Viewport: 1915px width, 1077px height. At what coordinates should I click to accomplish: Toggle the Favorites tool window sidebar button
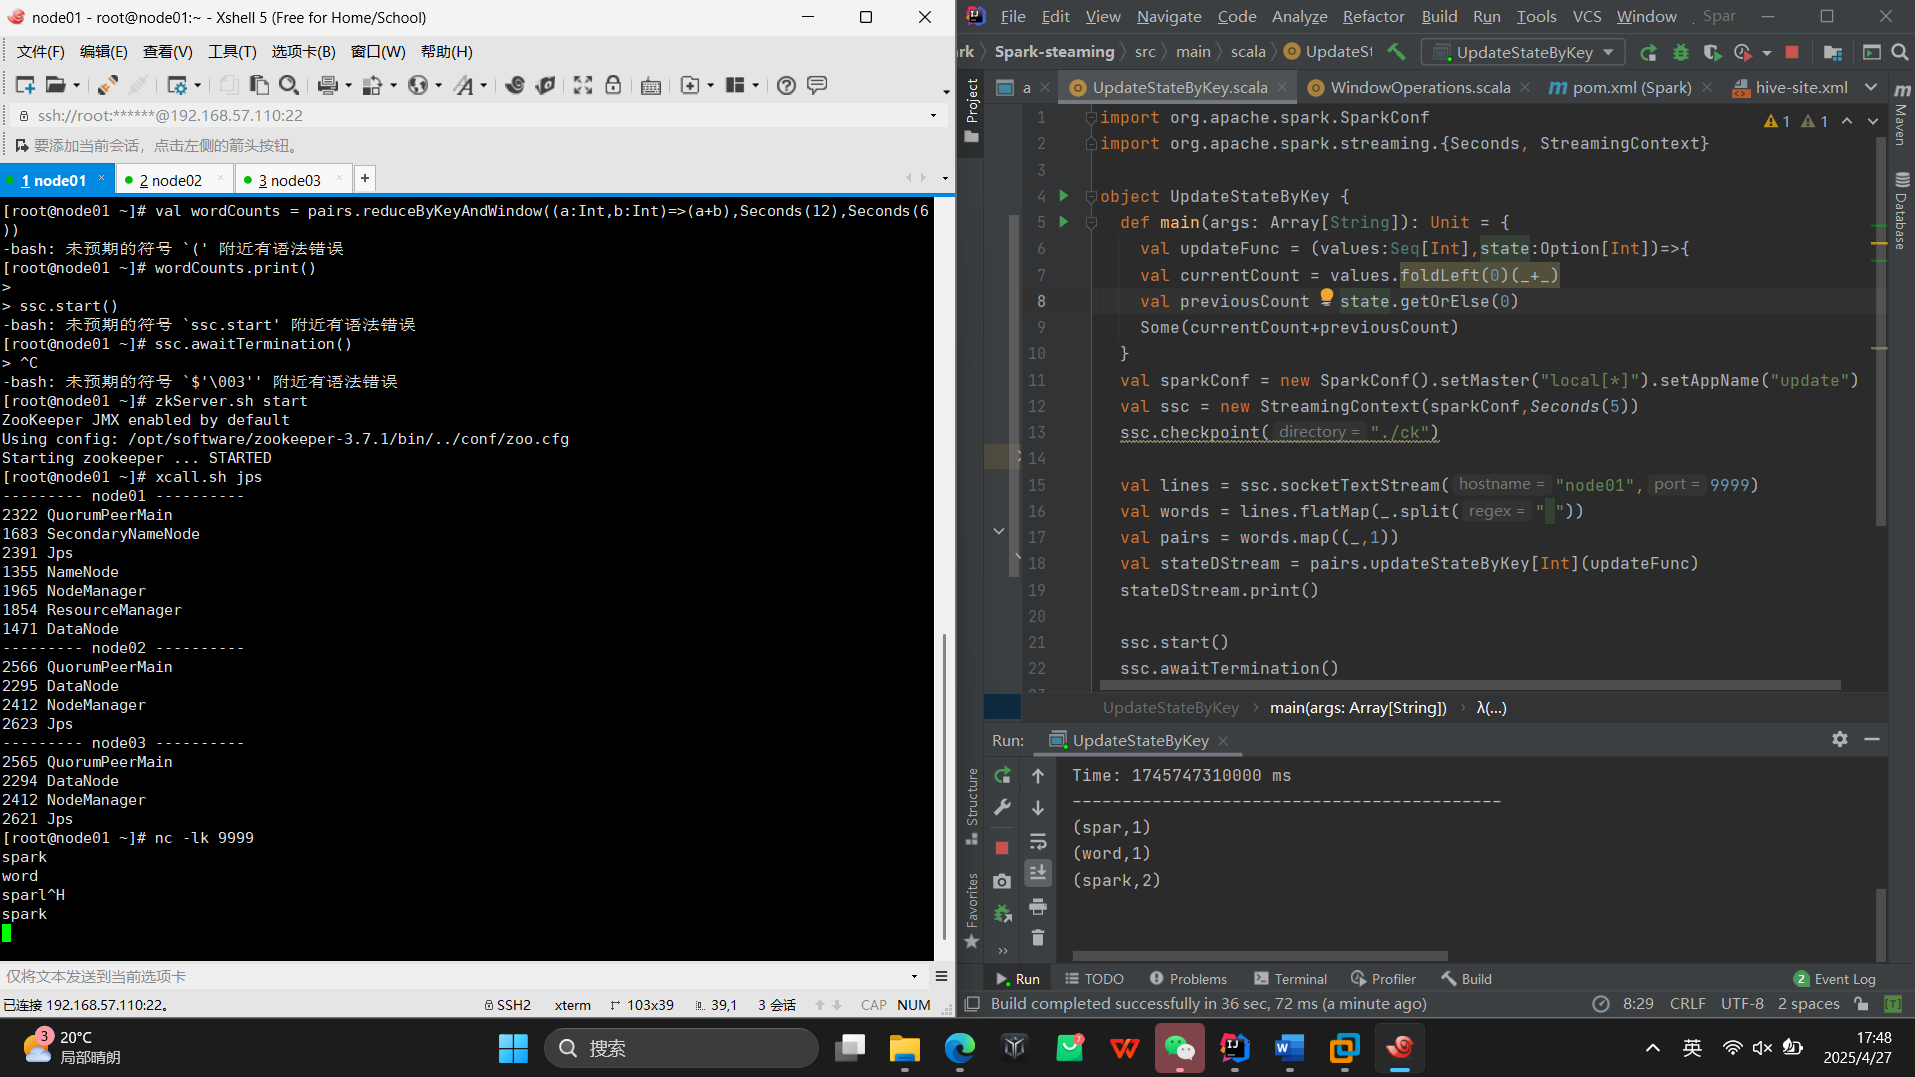(x=972, y=910)
